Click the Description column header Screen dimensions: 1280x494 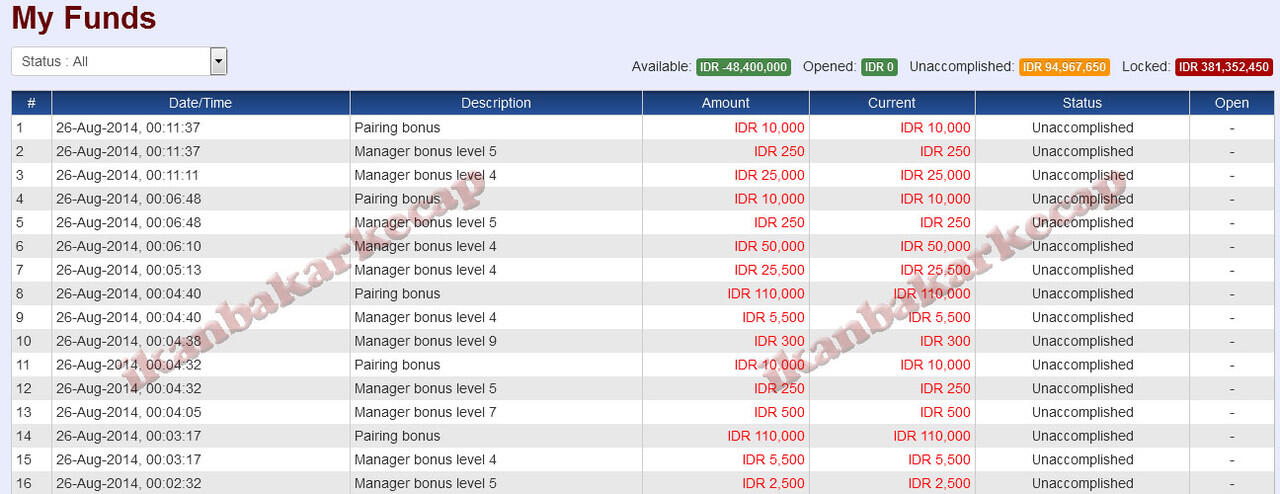click(496, 103)
